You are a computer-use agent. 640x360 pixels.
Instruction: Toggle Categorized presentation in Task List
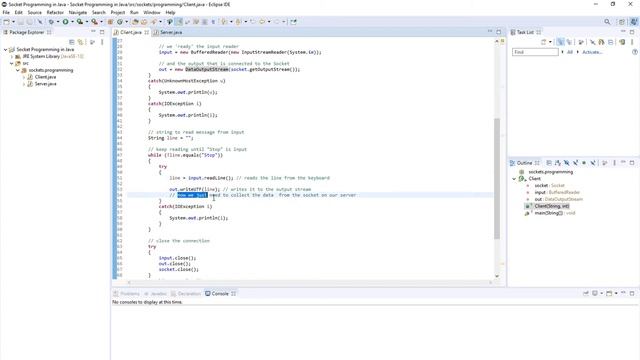(560, 42)
